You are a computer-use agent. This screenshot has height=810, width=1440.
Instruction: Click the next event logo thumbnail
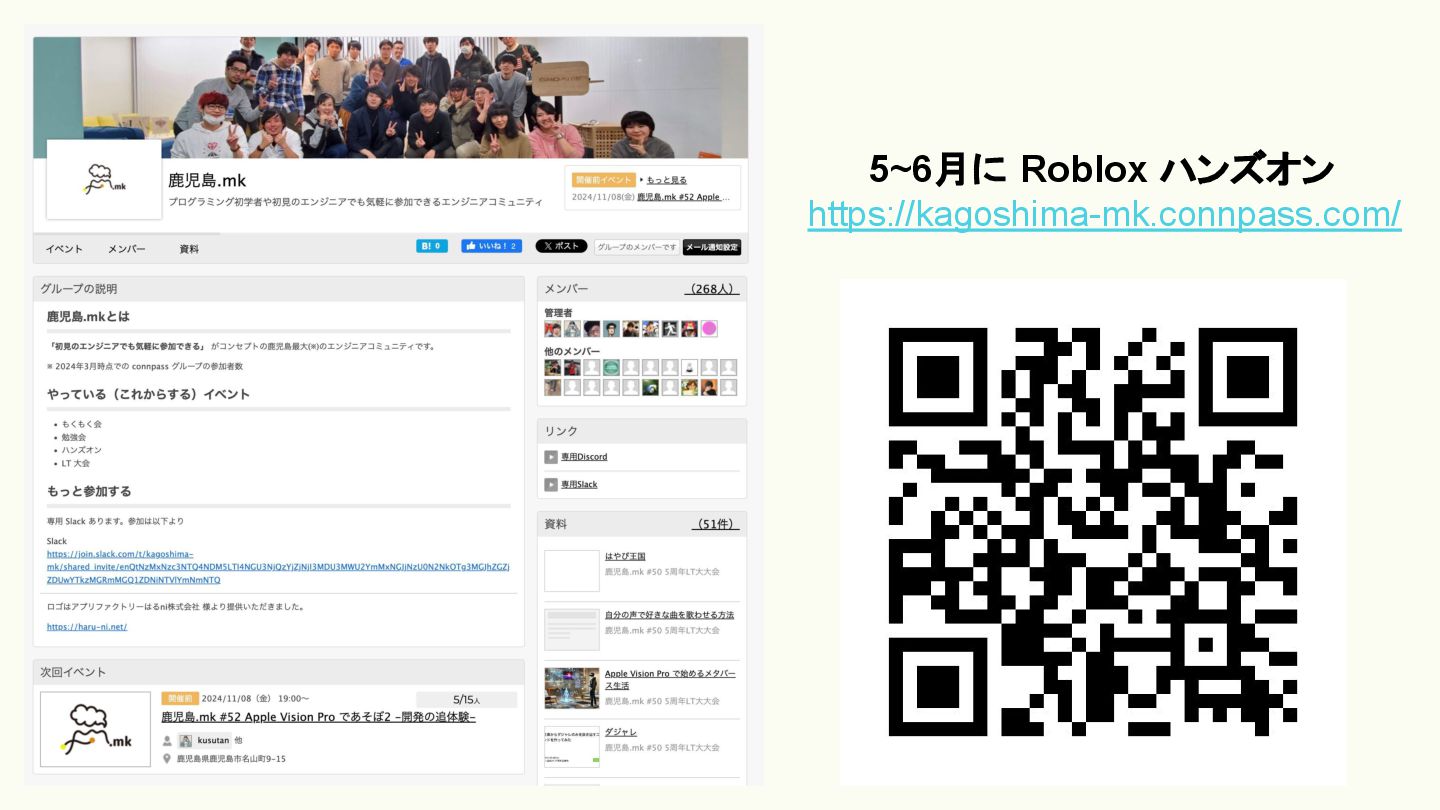click(95, 729)
